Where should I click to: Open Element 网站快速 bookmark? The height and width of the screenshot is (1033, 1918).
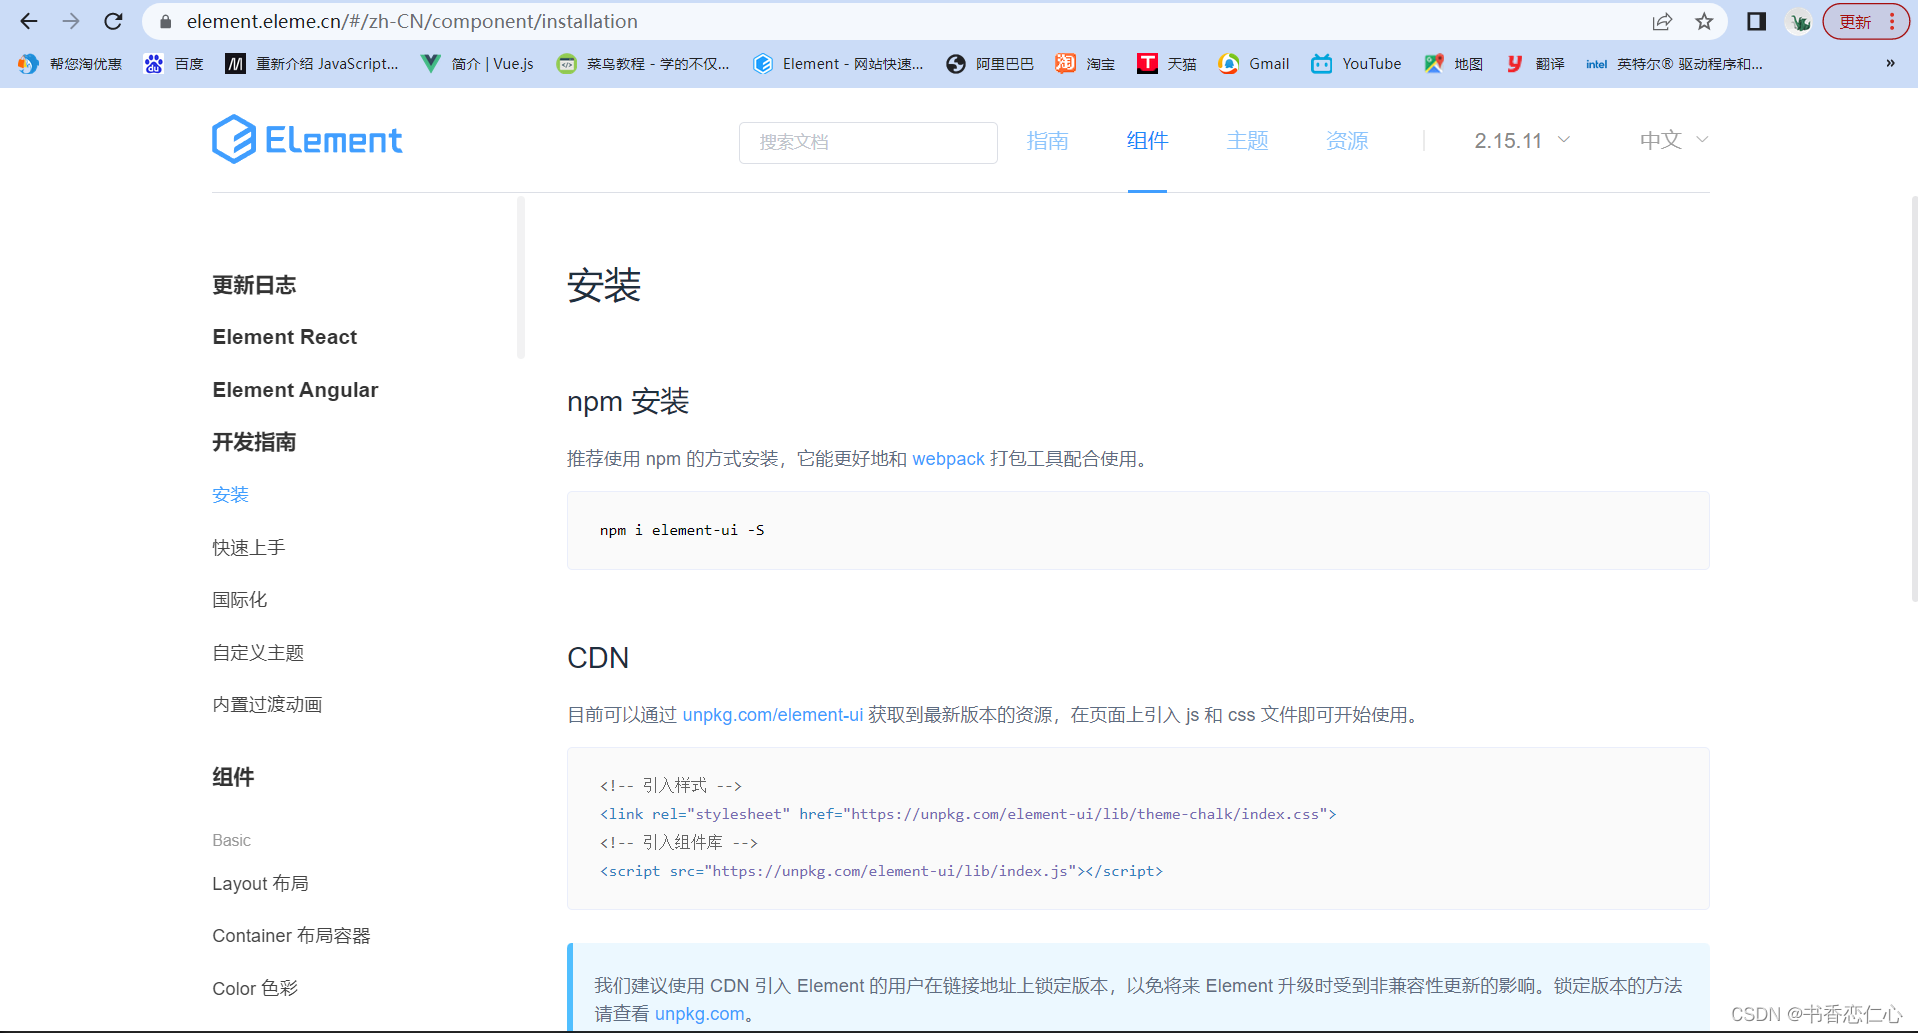838,64
